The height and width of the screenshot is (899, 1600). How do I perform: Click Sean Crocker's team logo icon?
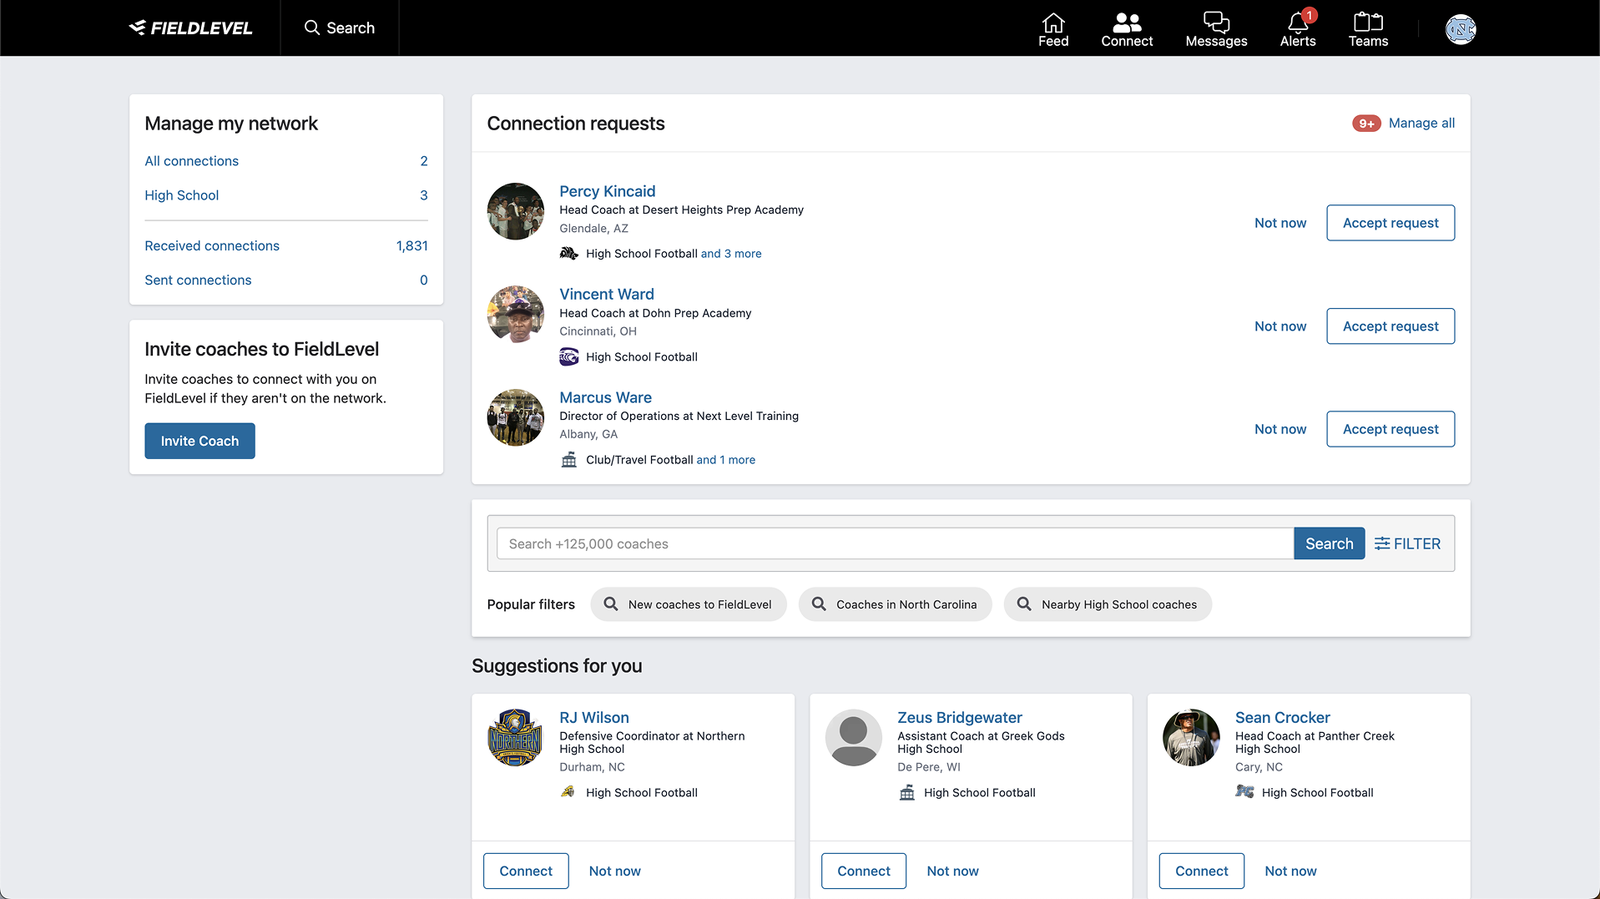pyautogui.click(x=1245, y=792)
